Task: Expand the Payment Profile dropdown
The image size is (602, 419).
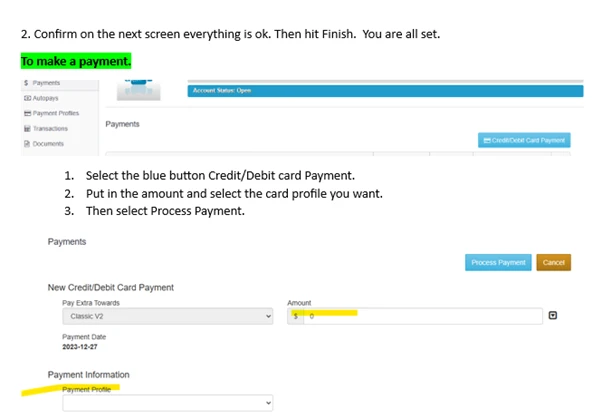Action: 167,403
